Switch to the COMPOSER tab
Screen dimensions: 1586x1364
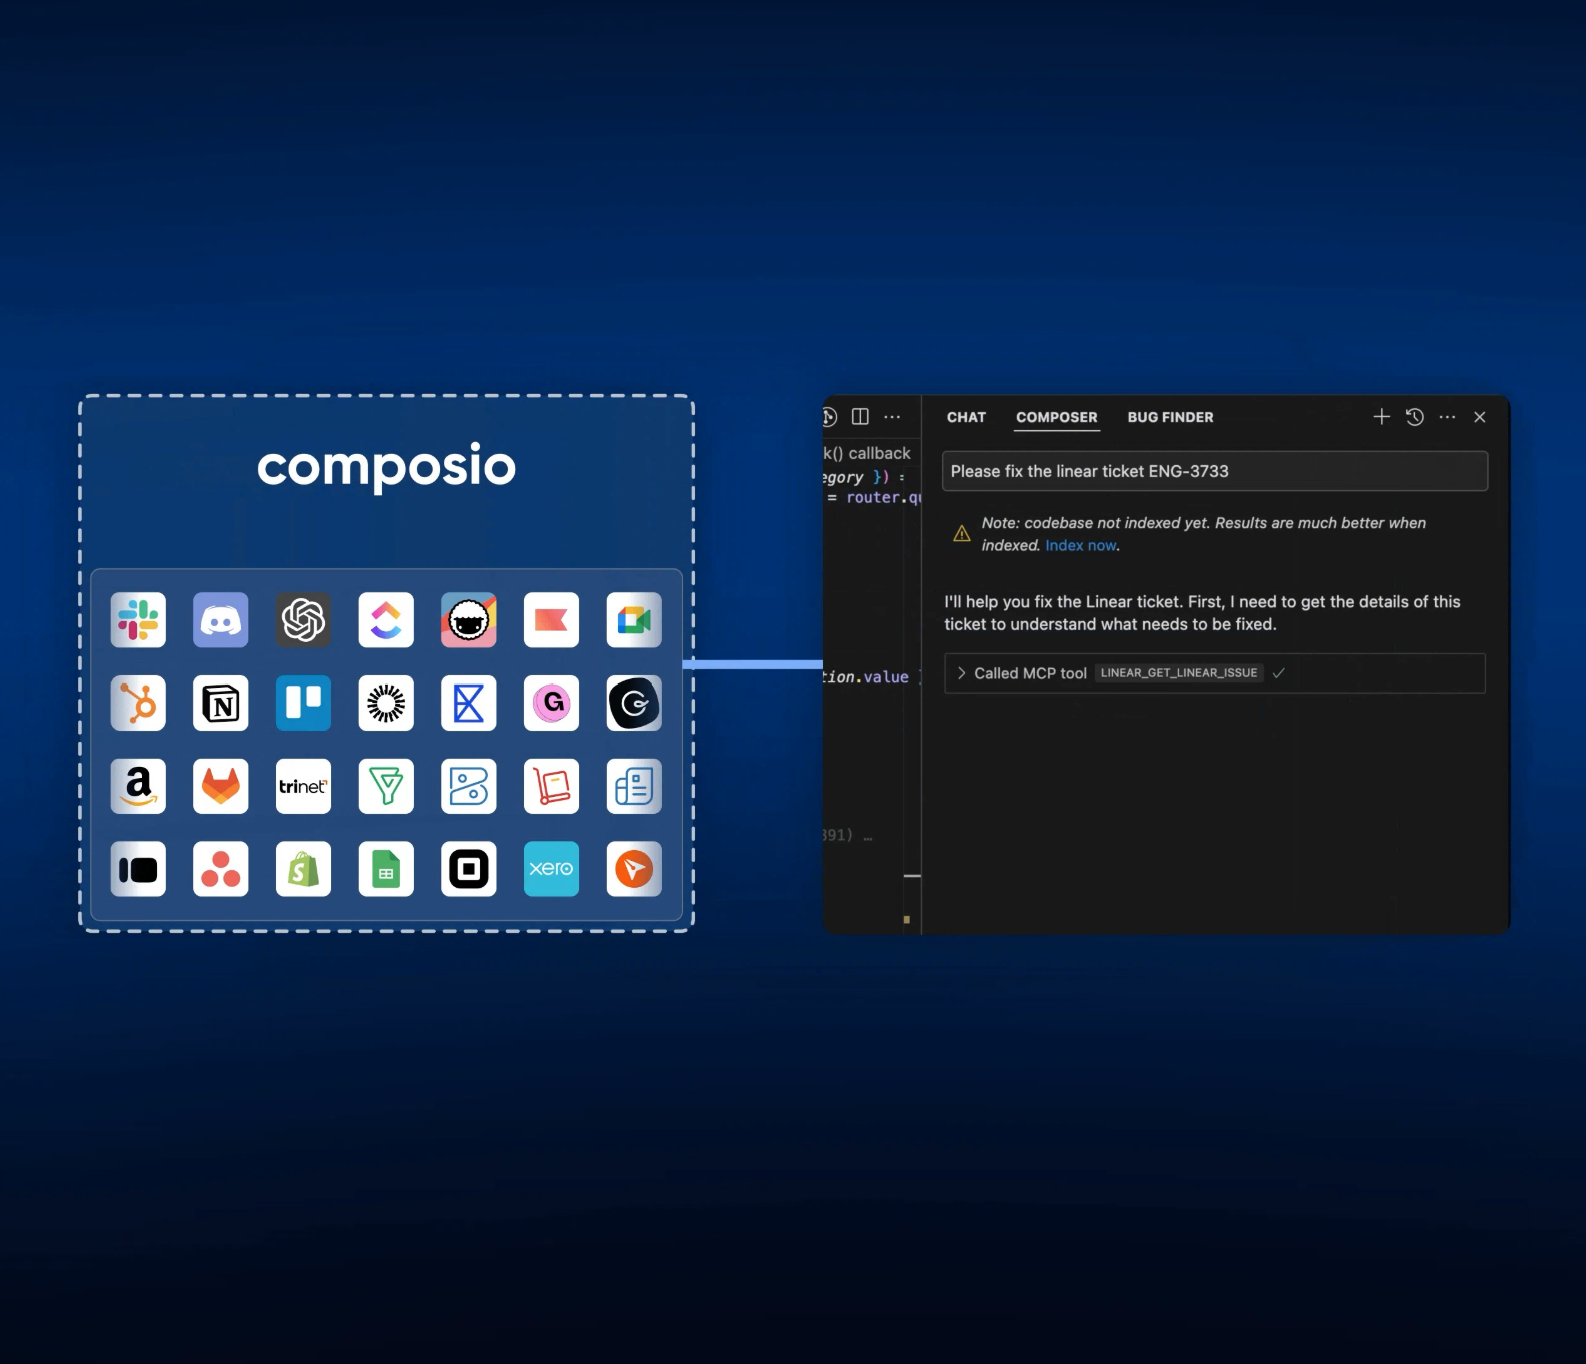click(1056, 417)
